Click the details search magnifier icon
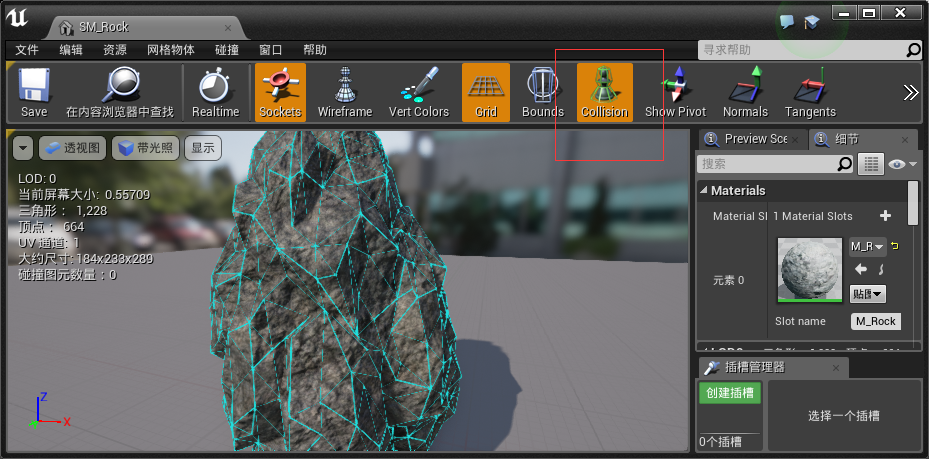 click(845, 164)
